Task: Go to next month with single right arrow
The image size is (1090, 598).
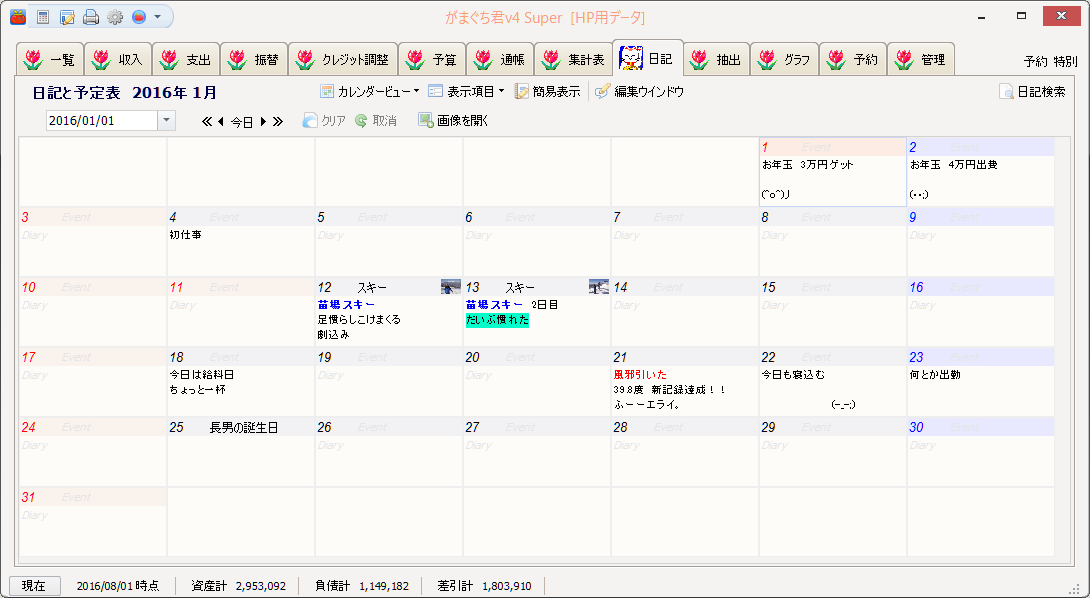Action: [263, 122]
